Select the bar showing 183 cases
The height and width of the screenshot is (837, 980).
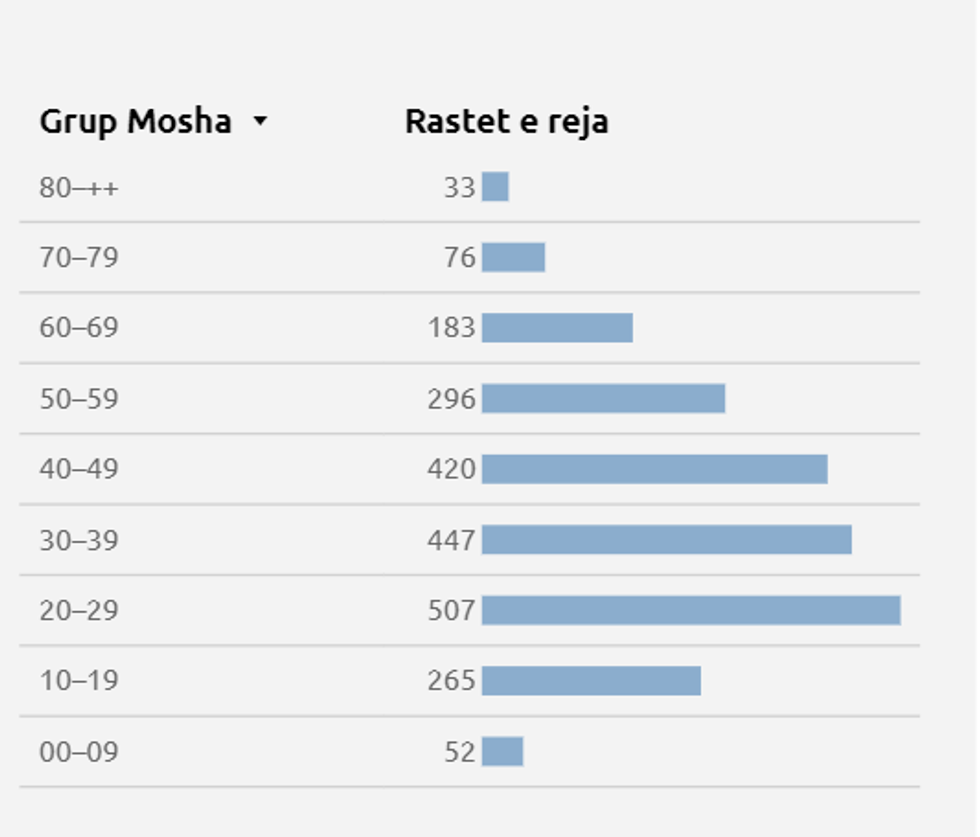(x=557, y=327)
